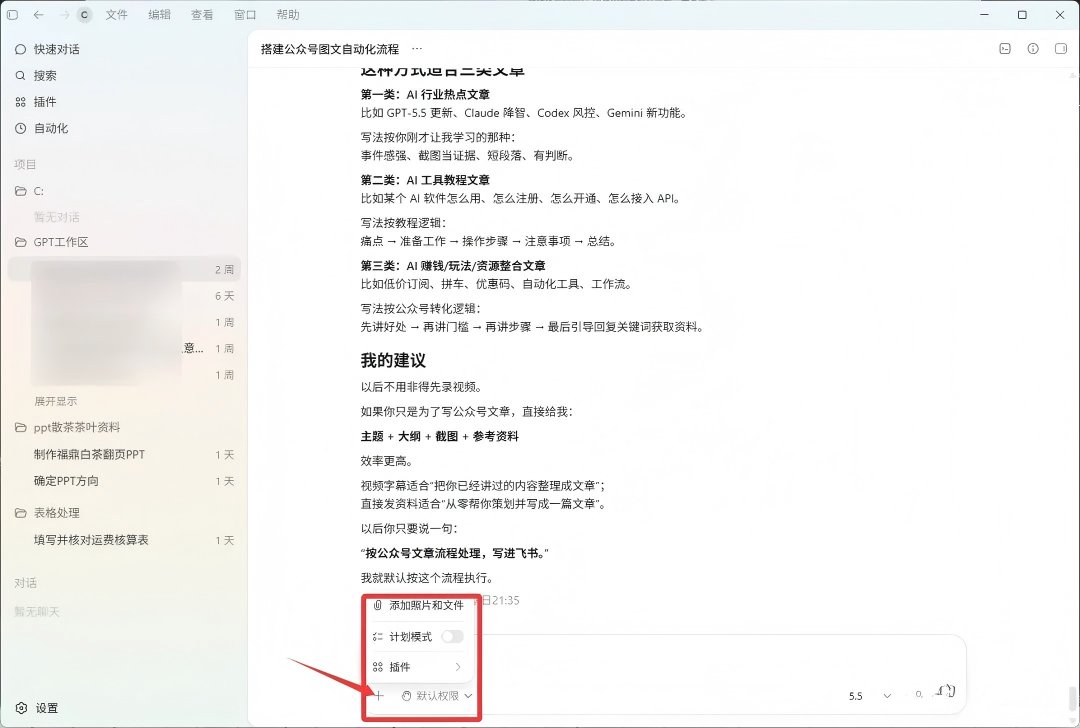Image resolution: width=1080 pixels, height=728 pixels.
Task: Toggle the 计划模式 switch
Action: (x=453, y=636)
